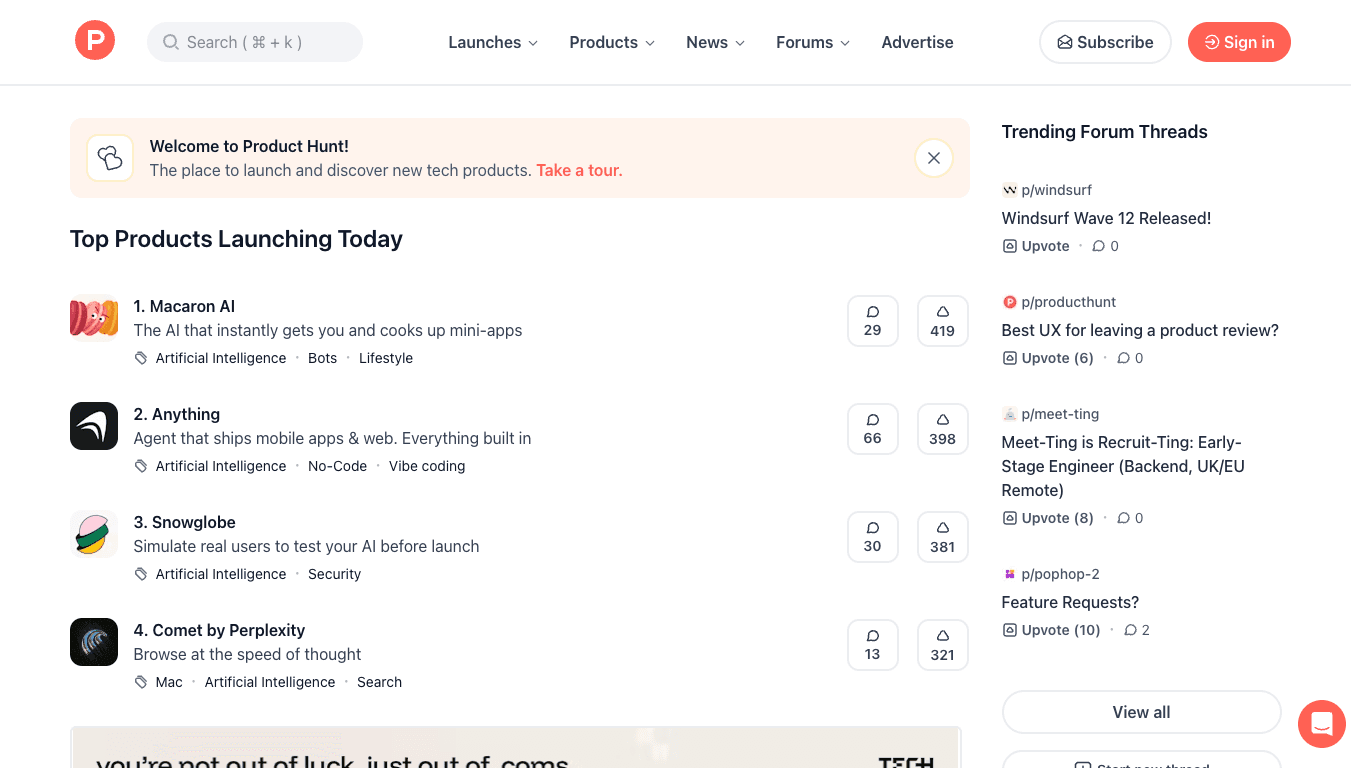This screenshot has height=768, width=1366.
Task: Dismiss the Welcome to Product Hunt banner
Action: [933, 157]
